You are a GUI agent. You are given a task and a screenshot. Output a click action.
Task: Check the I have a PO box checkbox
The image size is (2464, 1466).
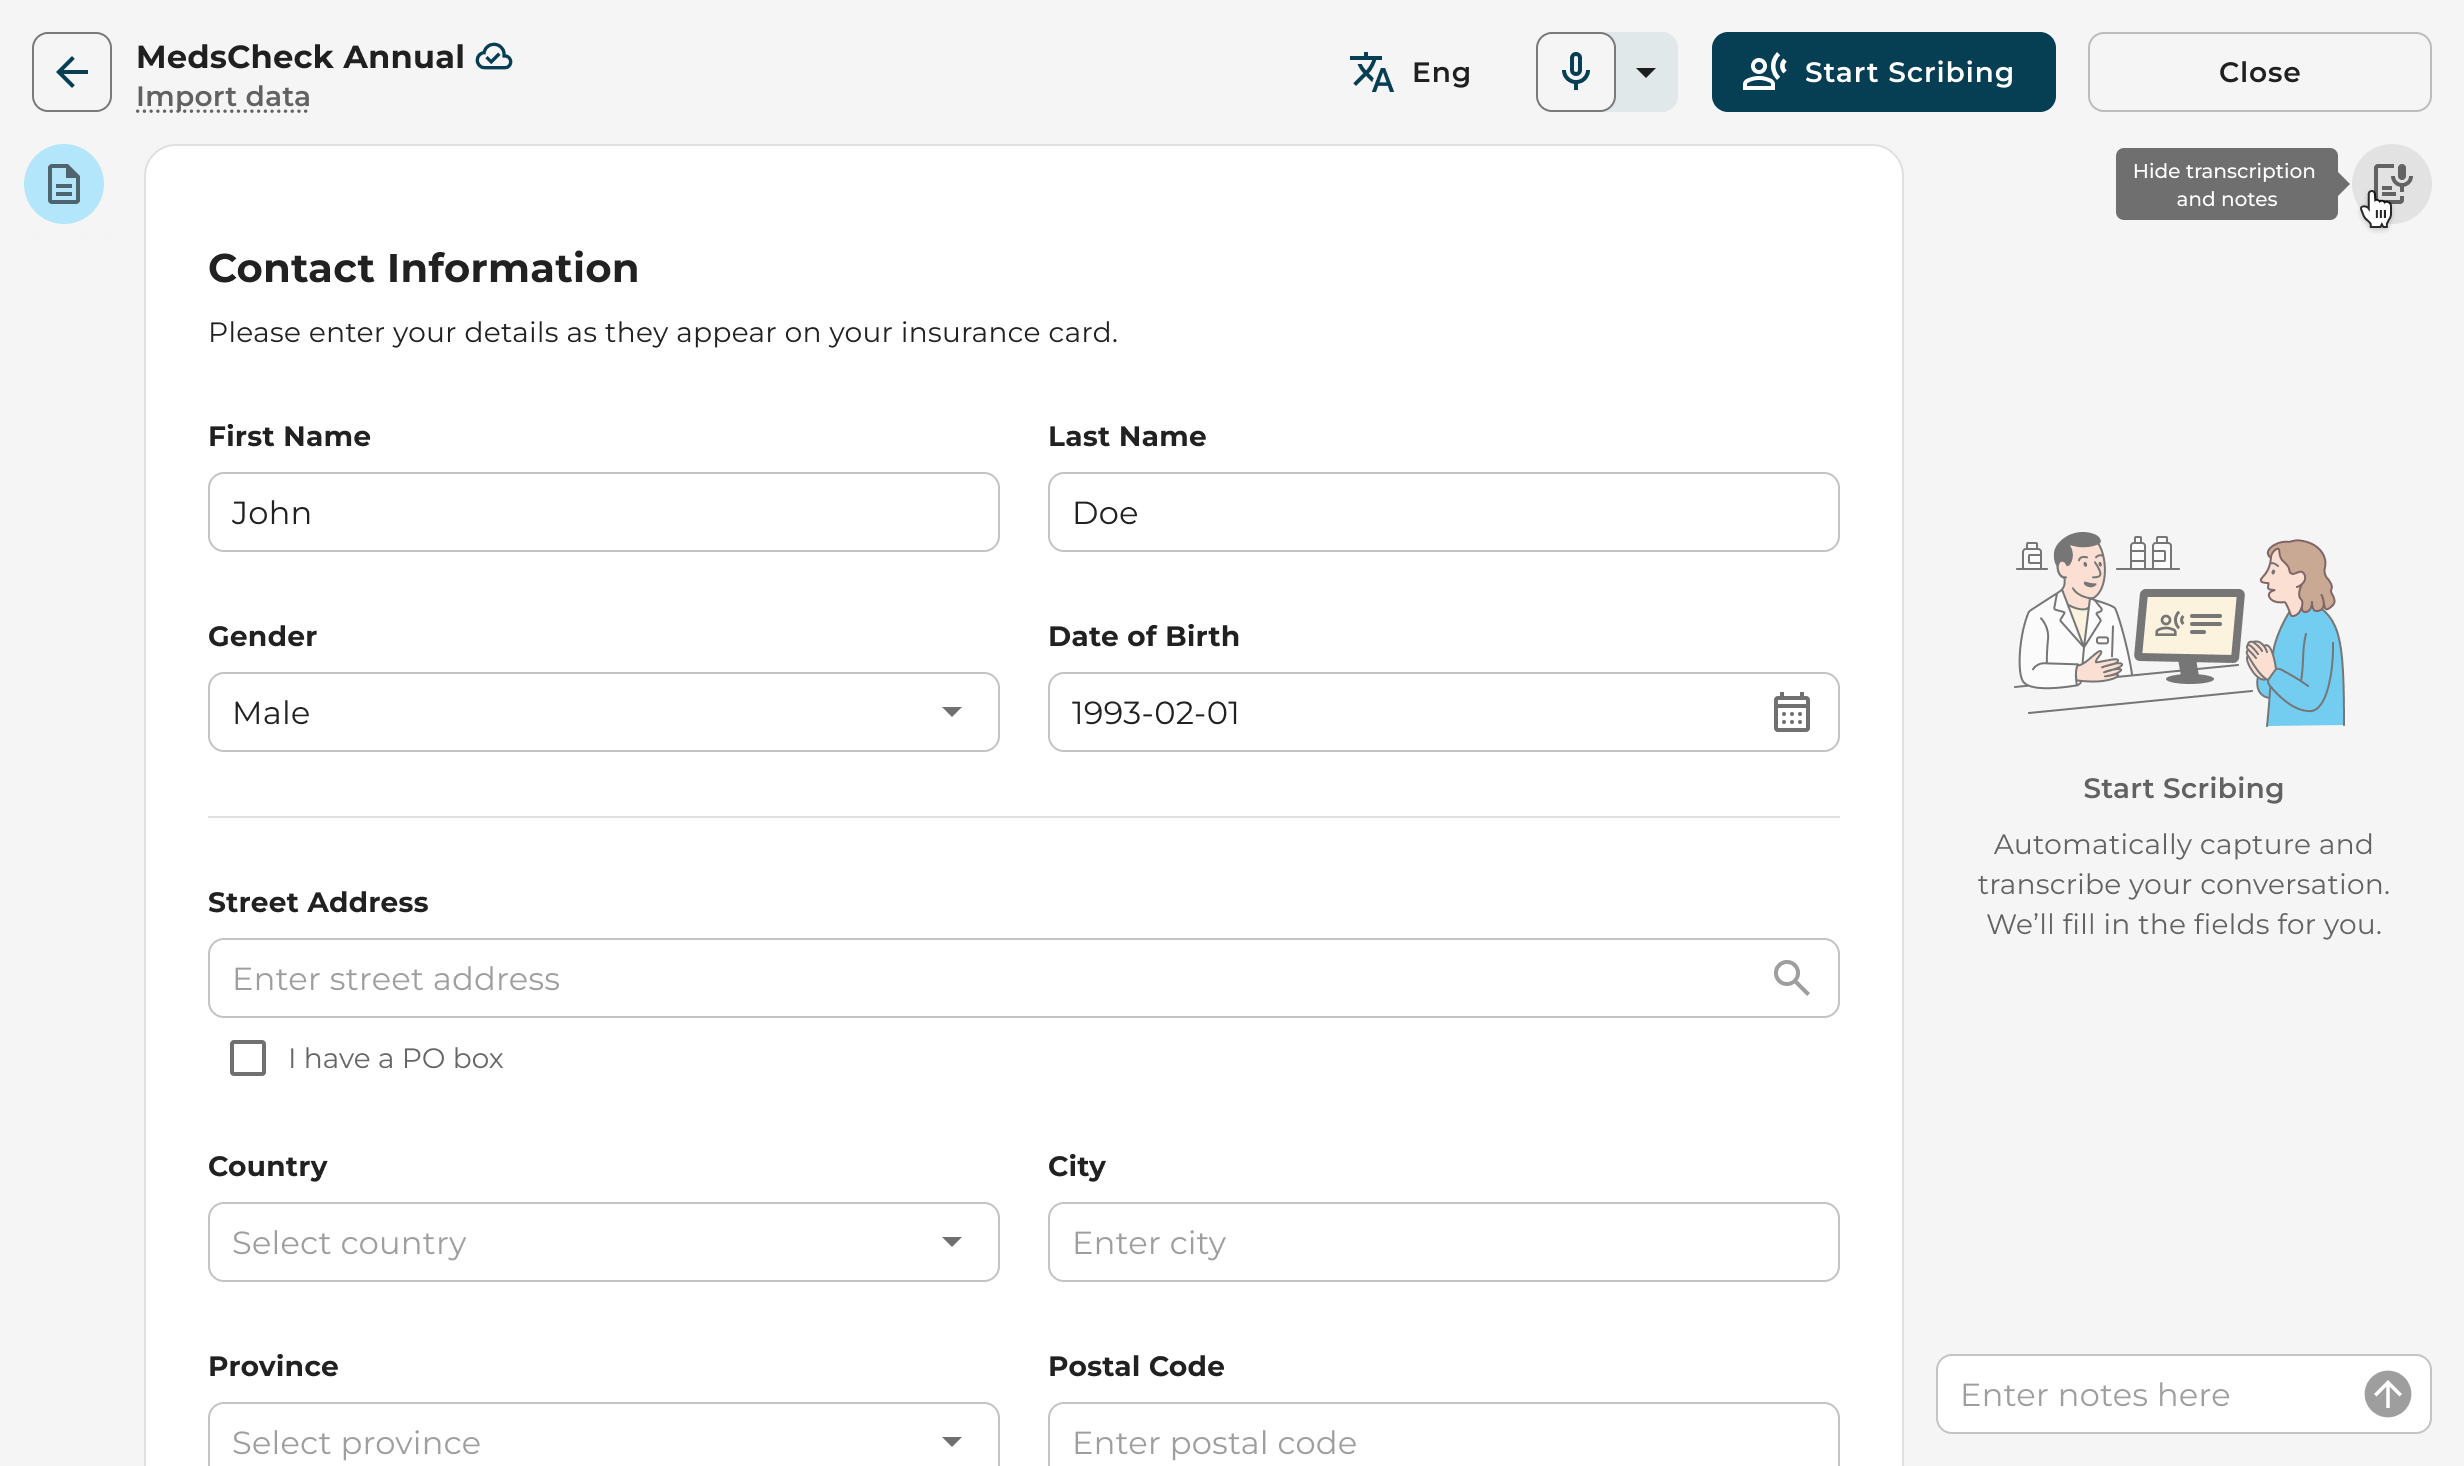pos(248,1058)
